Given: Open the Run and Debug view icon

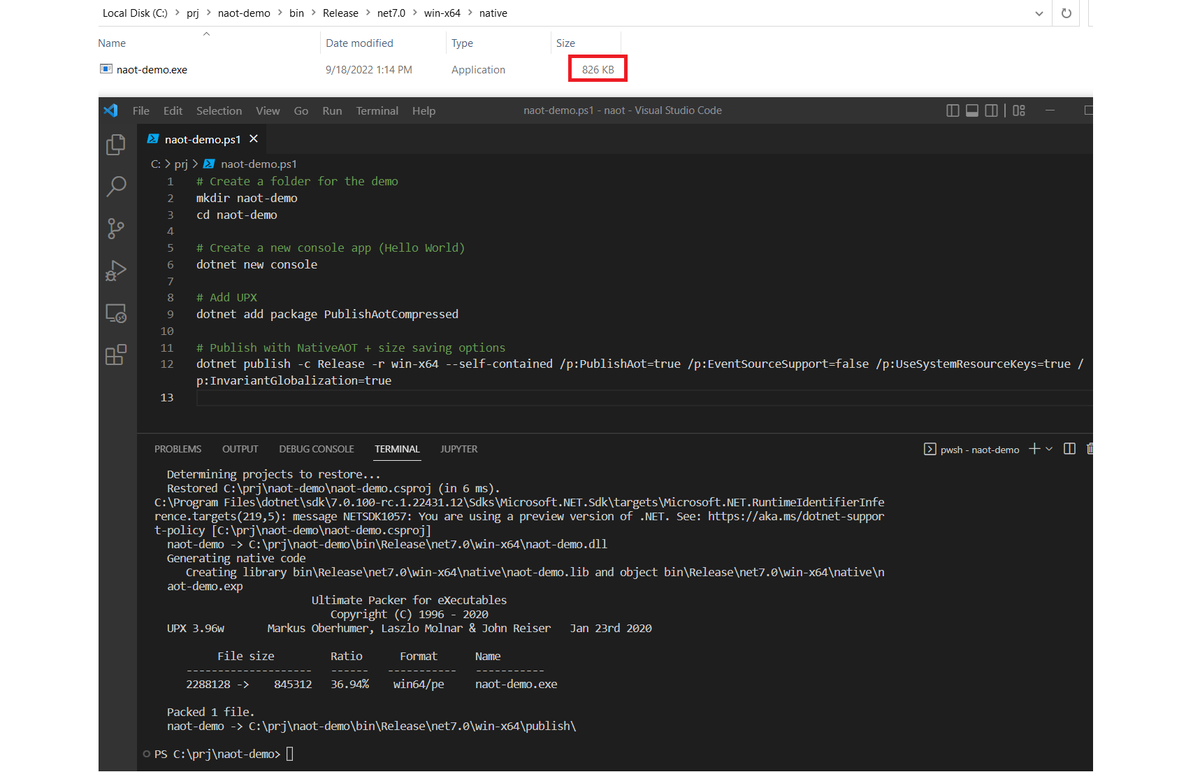Looking at the screenshot, I should (116, 270).
